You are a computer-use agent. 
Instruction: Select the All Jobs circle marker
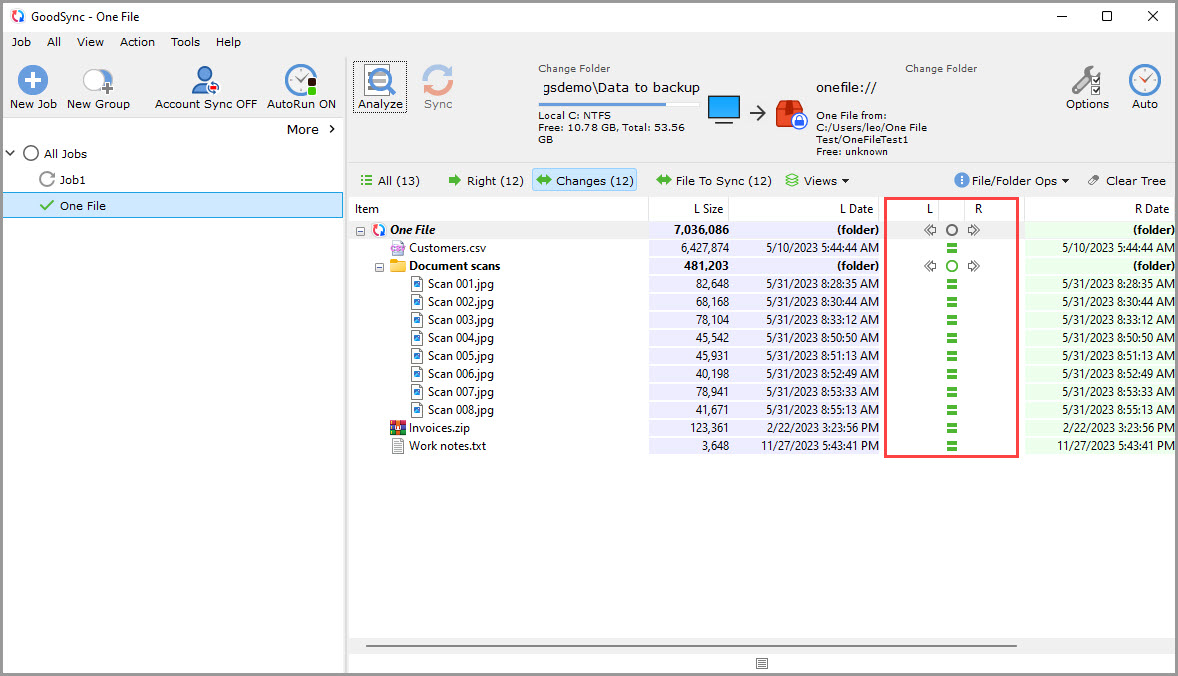31,153
